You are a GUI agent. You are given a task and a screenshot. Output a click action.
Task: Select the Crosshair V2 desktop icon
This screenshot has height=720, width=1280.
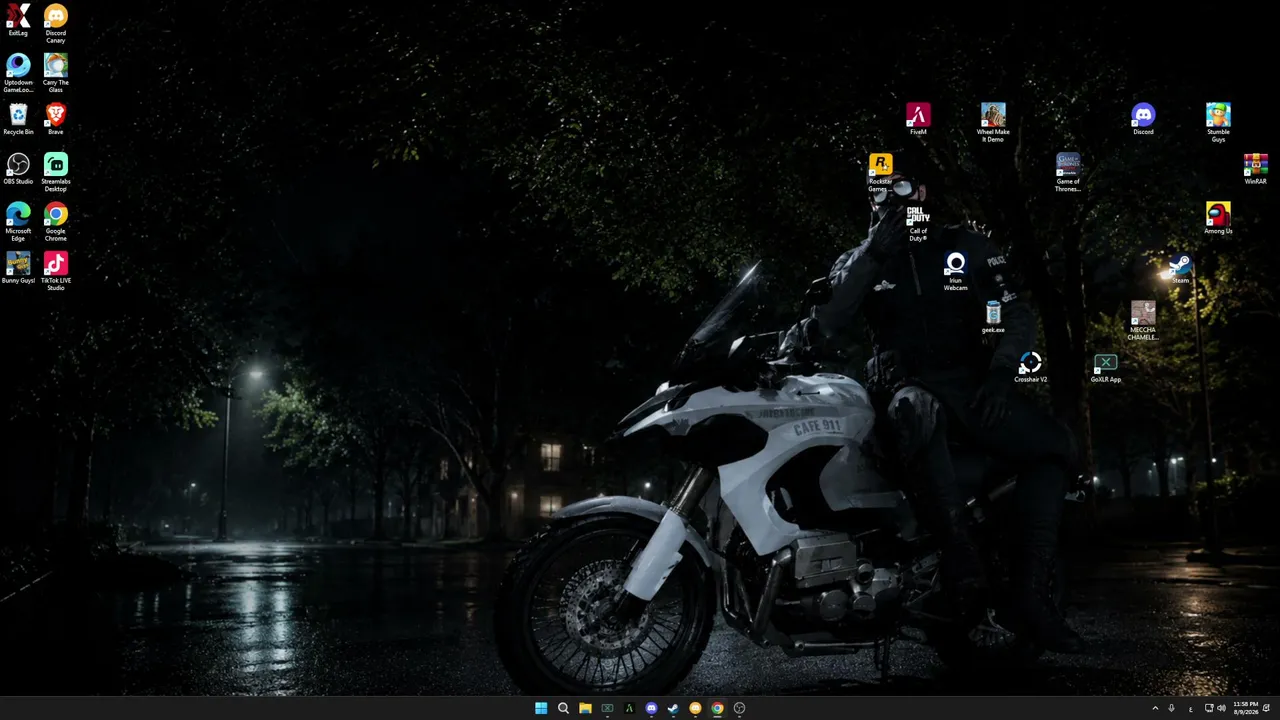[x=1030, y=367]
